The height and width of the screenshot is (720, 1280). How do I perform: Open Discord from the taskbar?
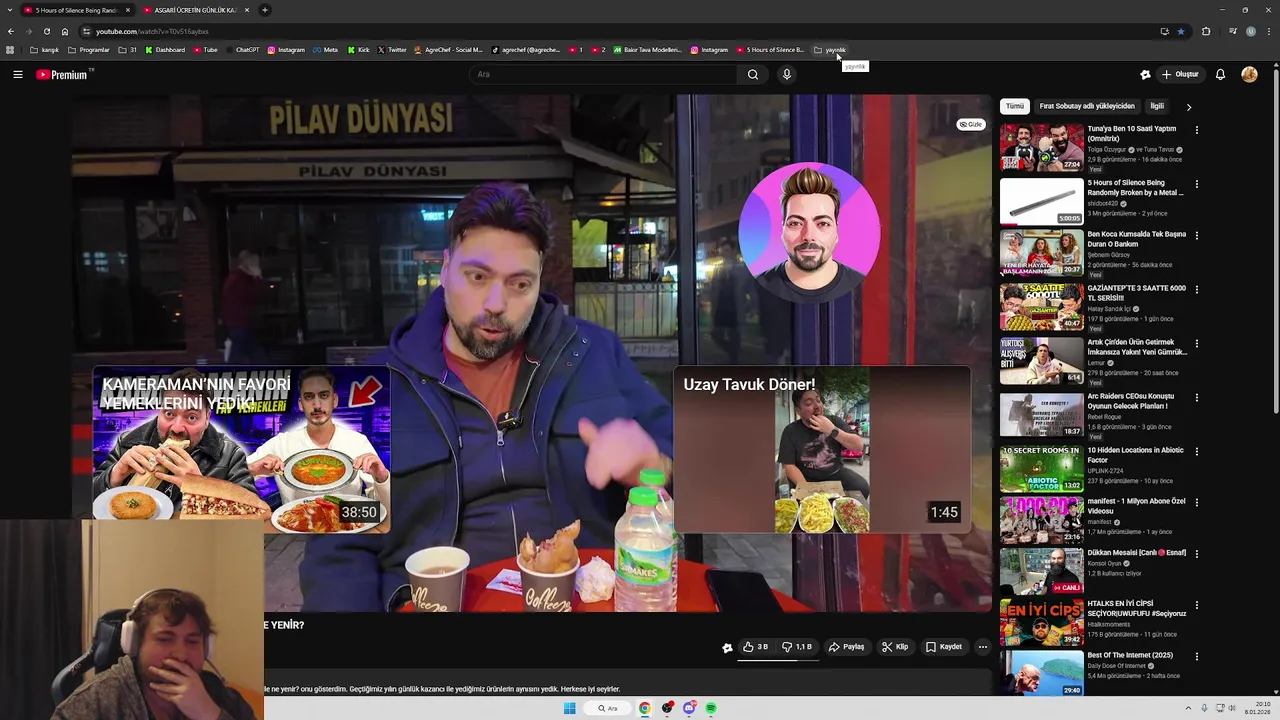689,708
